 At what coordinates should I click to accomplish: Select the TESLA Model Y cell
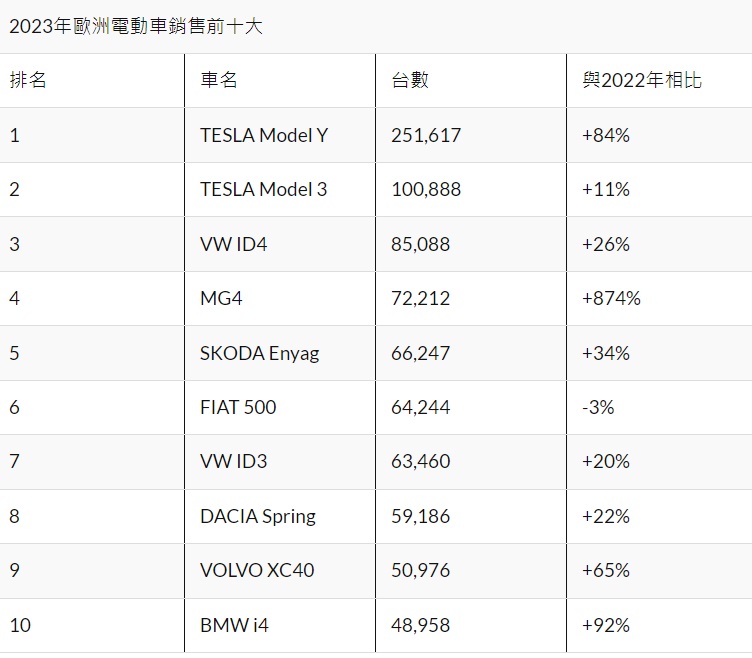[x=263, y=135]
